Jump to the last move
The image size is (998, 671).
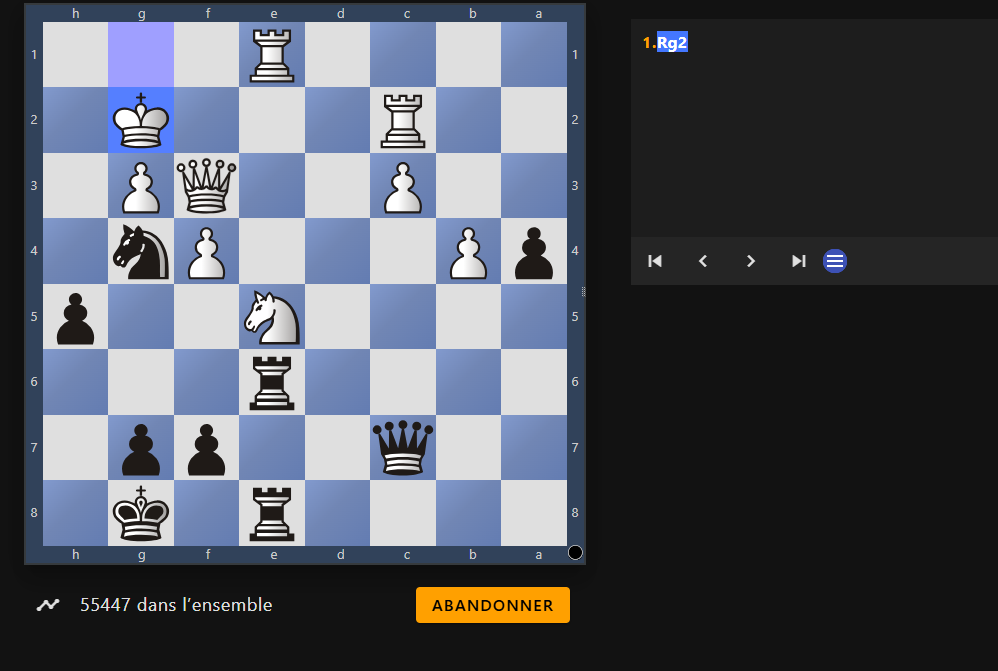pyautogui.click(x=799, y=261)
